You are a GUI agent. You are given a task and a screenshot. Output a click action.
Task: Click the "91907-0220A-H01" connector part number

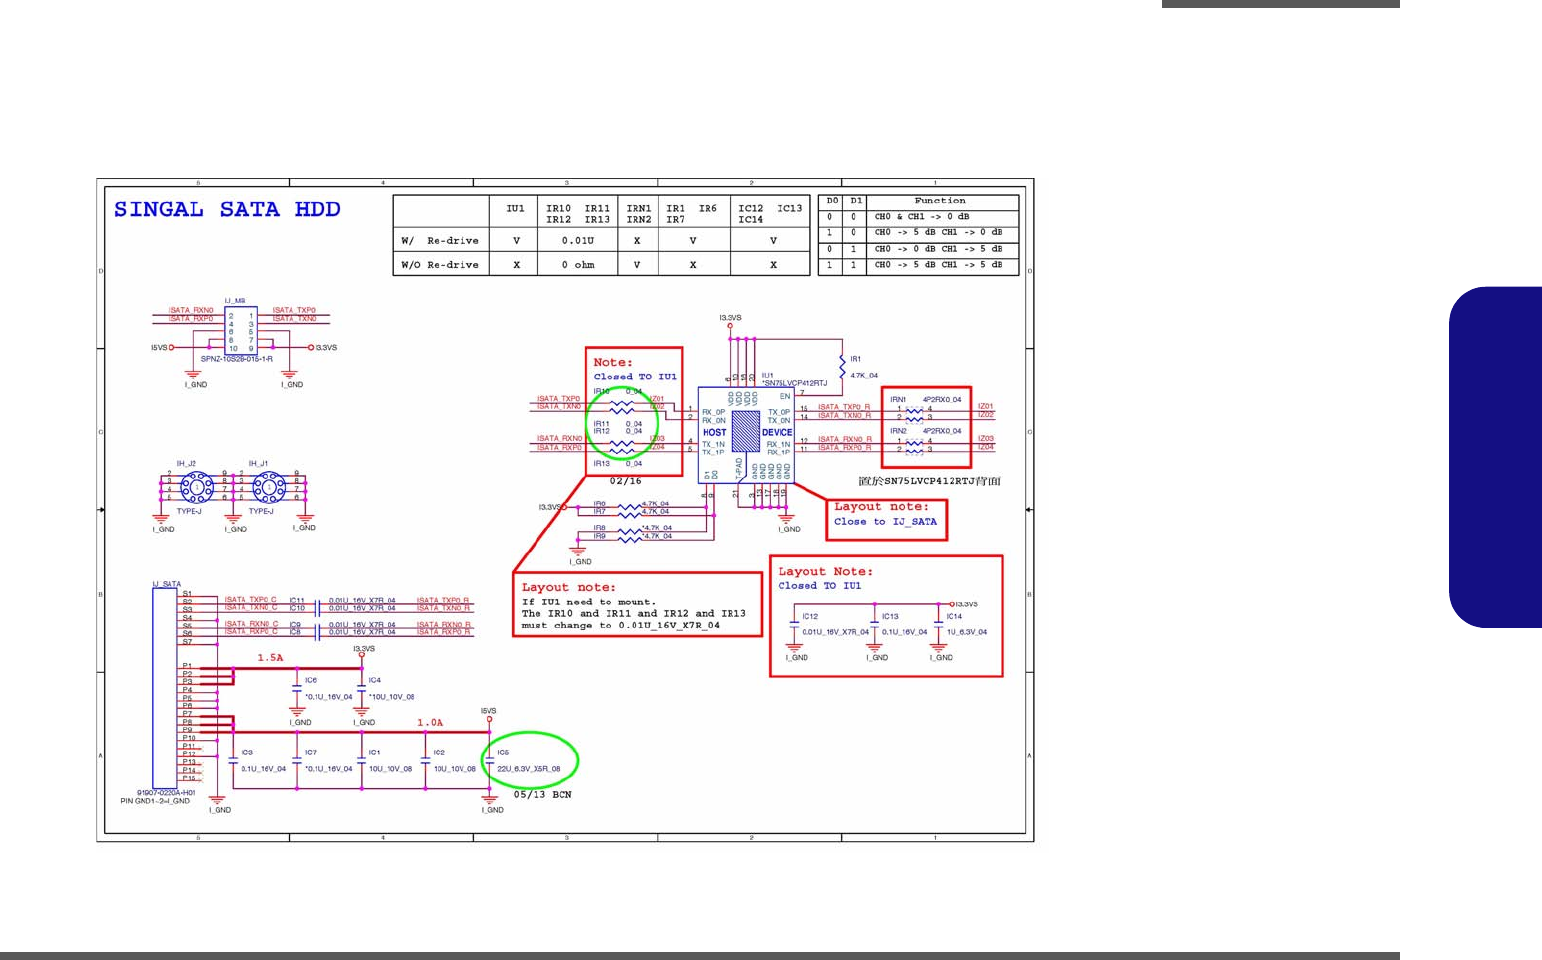coord(166,793)
